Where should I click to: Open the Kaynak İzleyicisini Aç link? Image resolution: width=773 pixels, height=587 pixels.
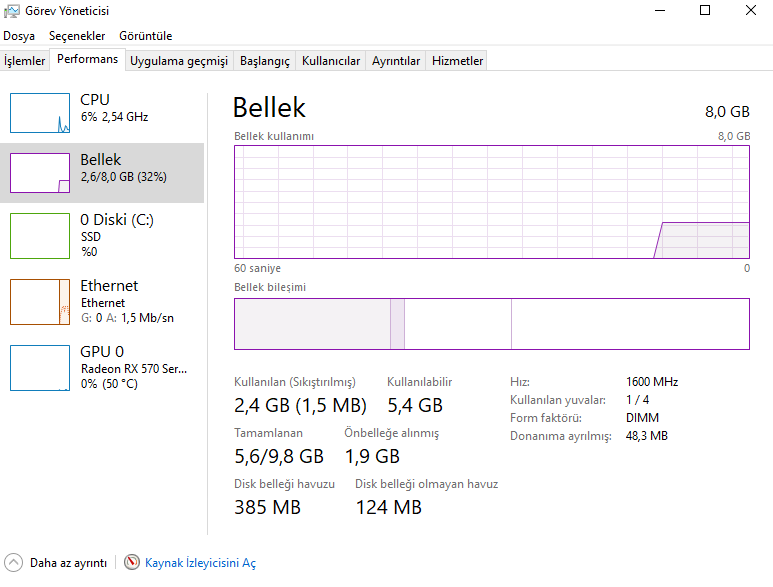pos(200,563)
